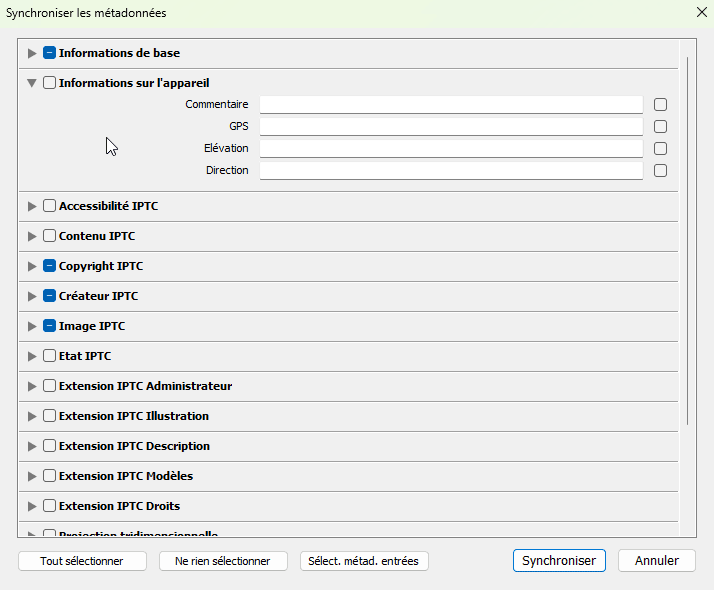Image resolution: width=714 pixels, height=590 pixels.
Task: Enable the Commentaire field checkbox
Action: (x=660, y=105)
